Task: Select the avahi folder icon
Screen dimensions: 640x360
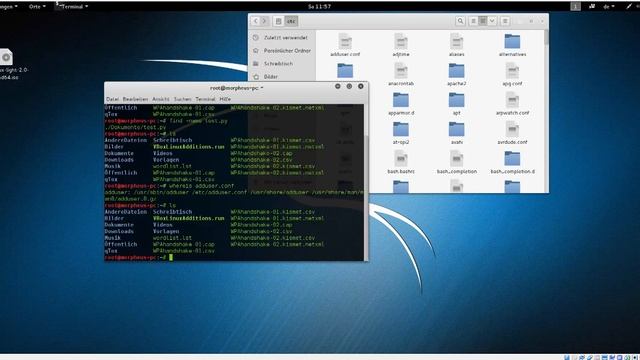Action: 456,129
